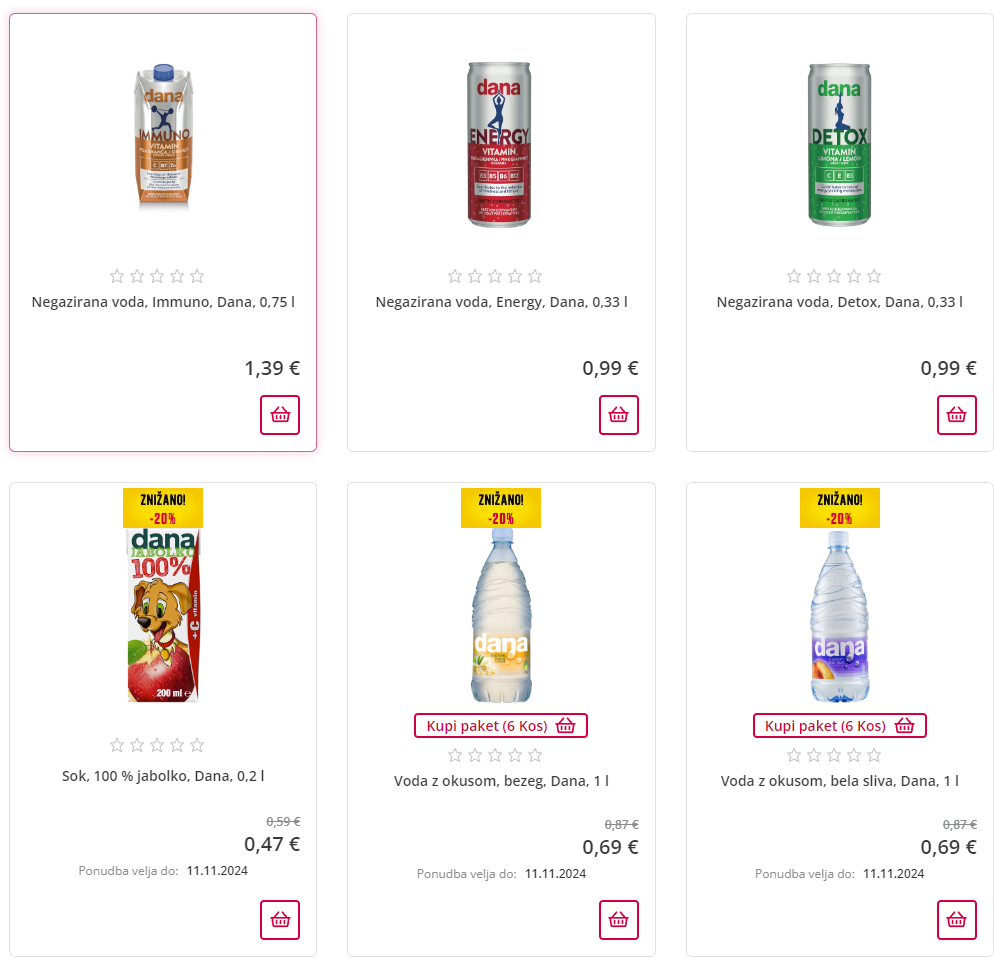Add single bezeg flavored water to basket
Viewport: 994px width, 961px height.
click(x=618, y=919)
